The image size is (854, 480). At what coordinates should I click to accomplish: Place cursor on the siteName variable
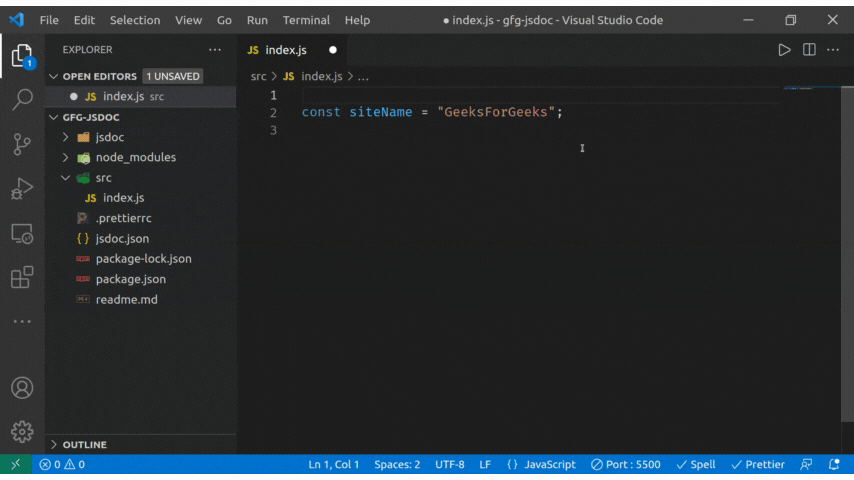pyautogui.click(x=381, y=112)
